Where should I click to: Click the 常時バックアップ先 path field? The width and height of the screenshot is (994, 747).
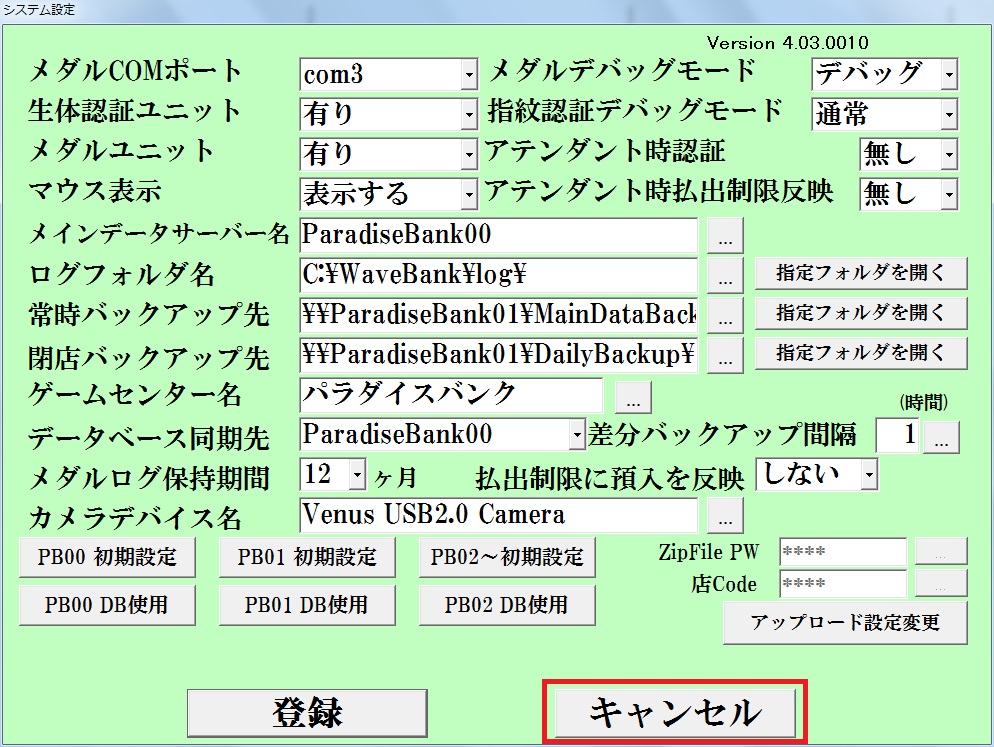click(x=499, y=315)
